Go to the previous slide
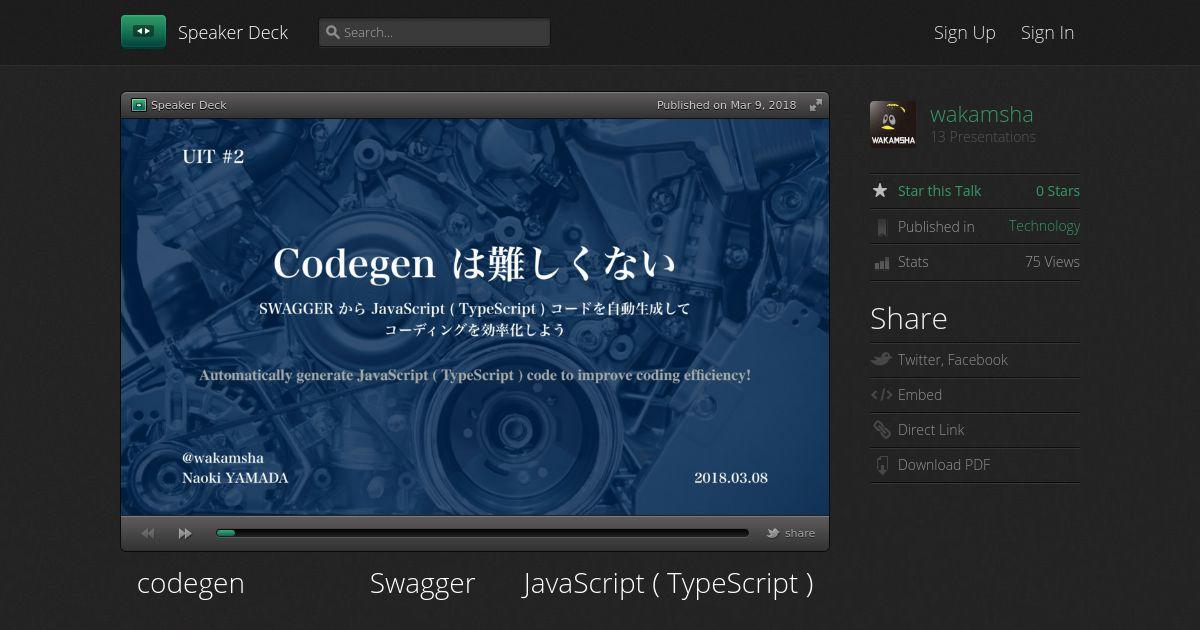The height and width of the screenshot is (630, 1200). point(148,534)
